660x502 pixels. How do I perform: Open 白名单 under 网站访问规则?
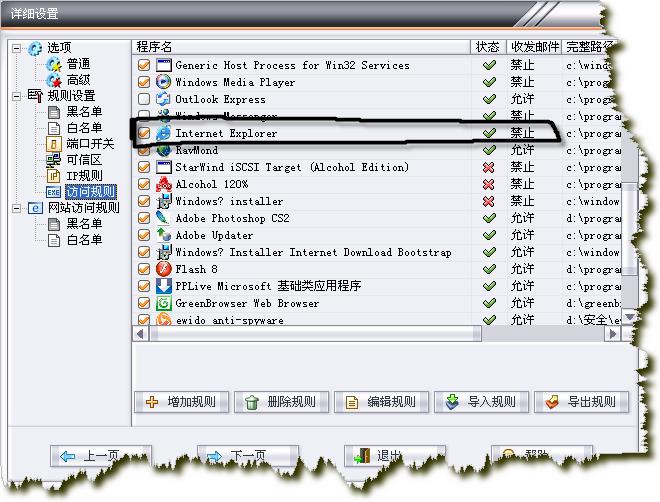coord(84,240)
